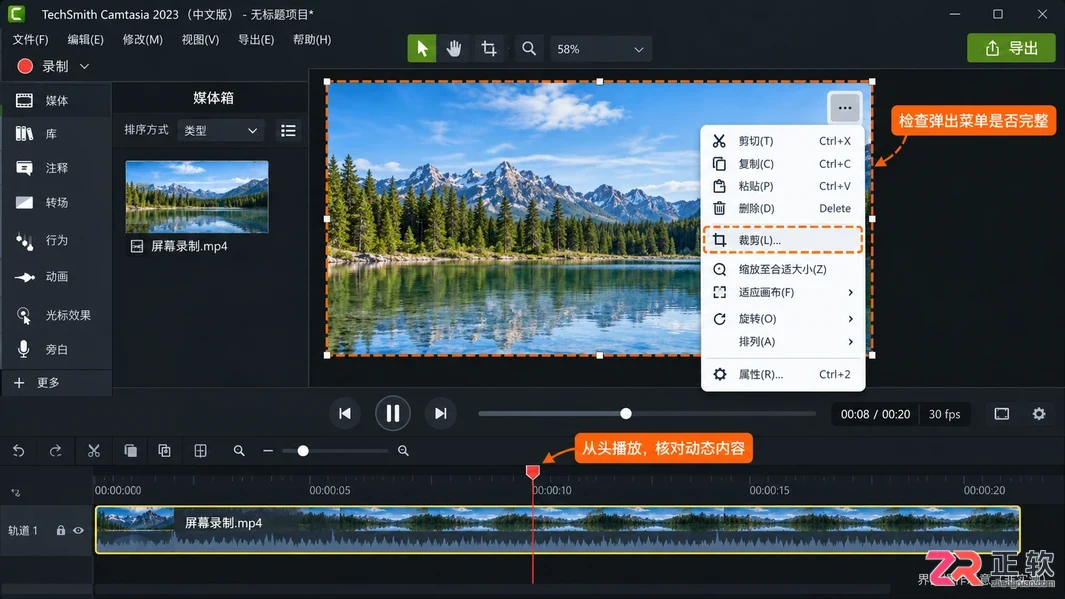The height and width of the screenshot is (599, 1065).
Task: Cut with the timeline scissors icon
Action: pyautogui.click(x=94, y=451)
